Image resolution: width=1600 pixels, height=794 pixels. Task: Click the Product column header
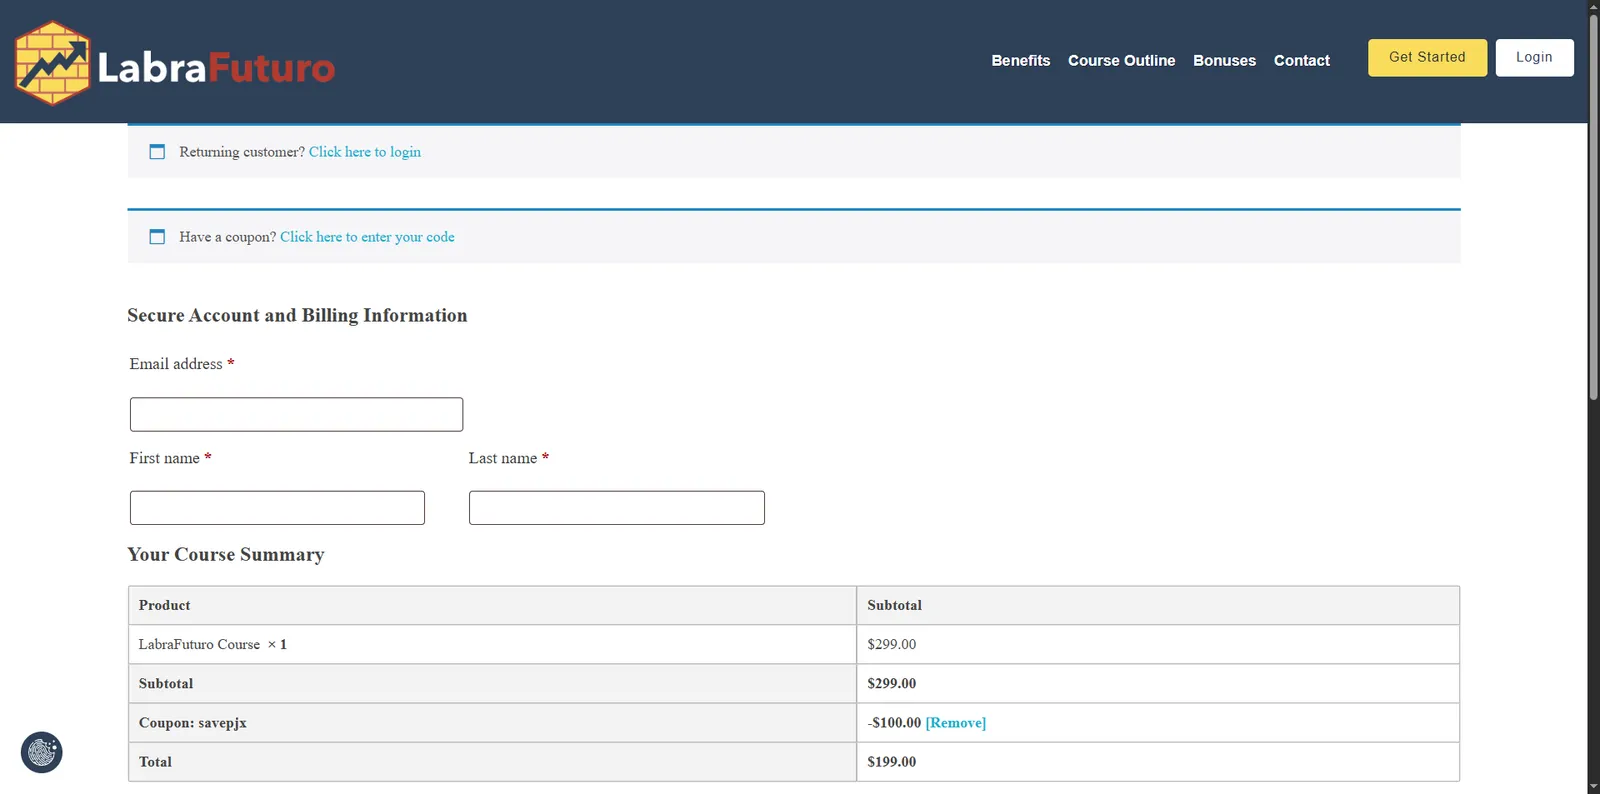pyautogui.click(x=492, y=606)
